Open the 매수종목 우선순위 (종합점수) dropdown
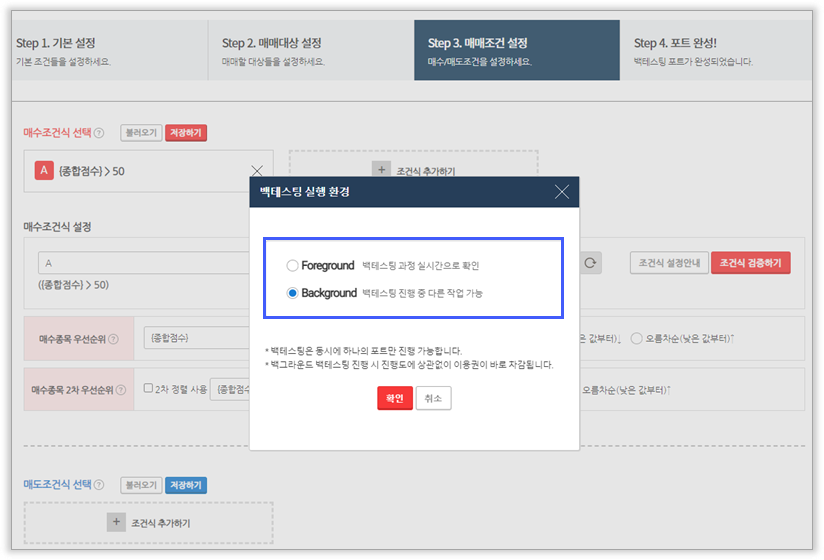Image resolution: width=824 pixels, height=560 pixels. point(195,339)
